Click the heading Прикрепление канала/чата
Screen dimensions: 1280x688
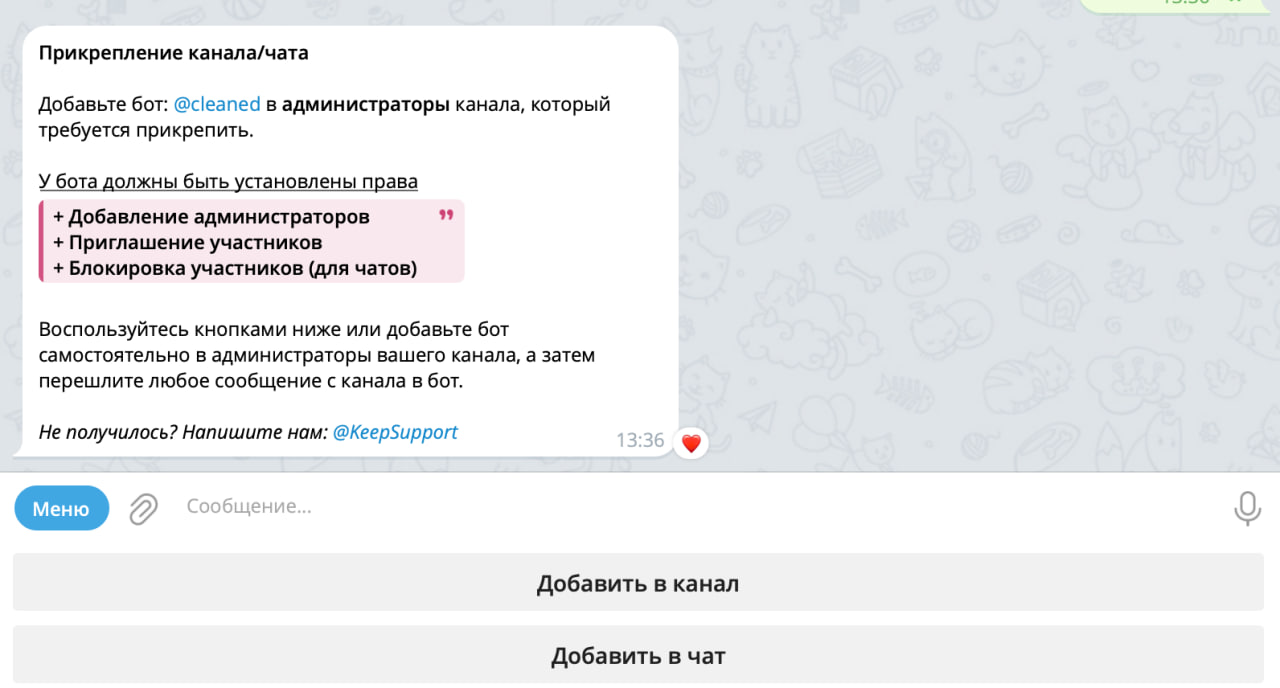point(174,53)
